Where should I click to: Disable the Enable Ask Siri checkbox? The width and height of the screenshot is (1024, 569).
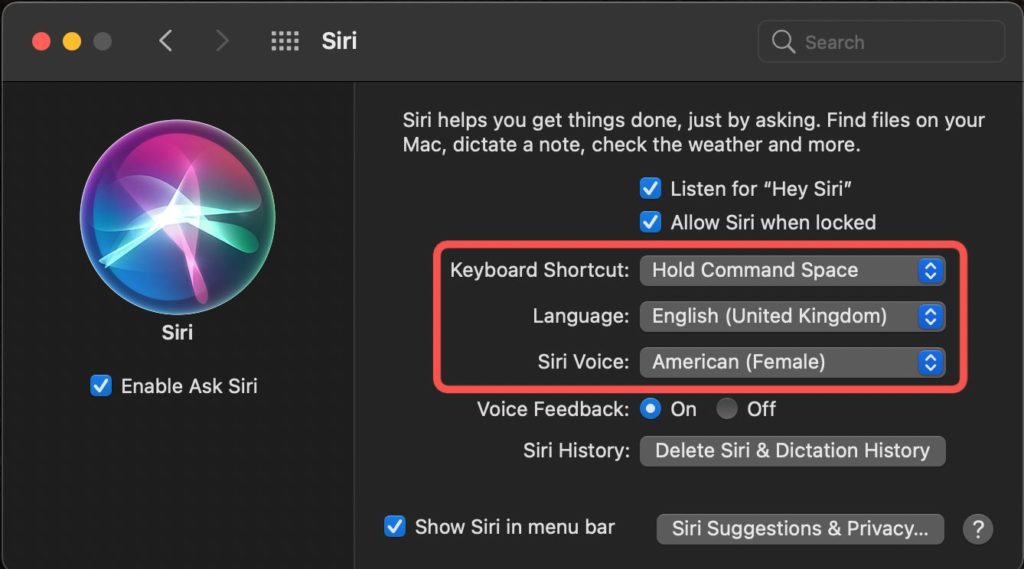[x=101, y=385]
